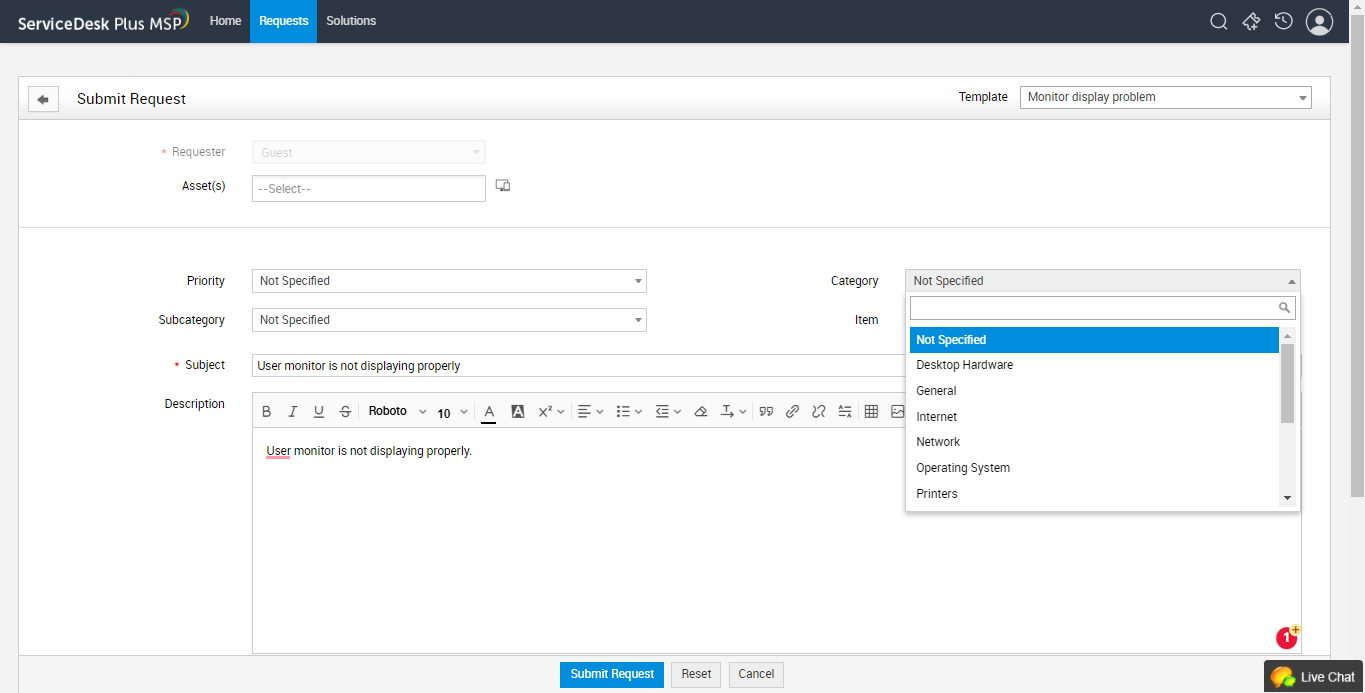
Task: Open the Subcategory dropdown
Action: pyautogui.click(x=449, y=320)
